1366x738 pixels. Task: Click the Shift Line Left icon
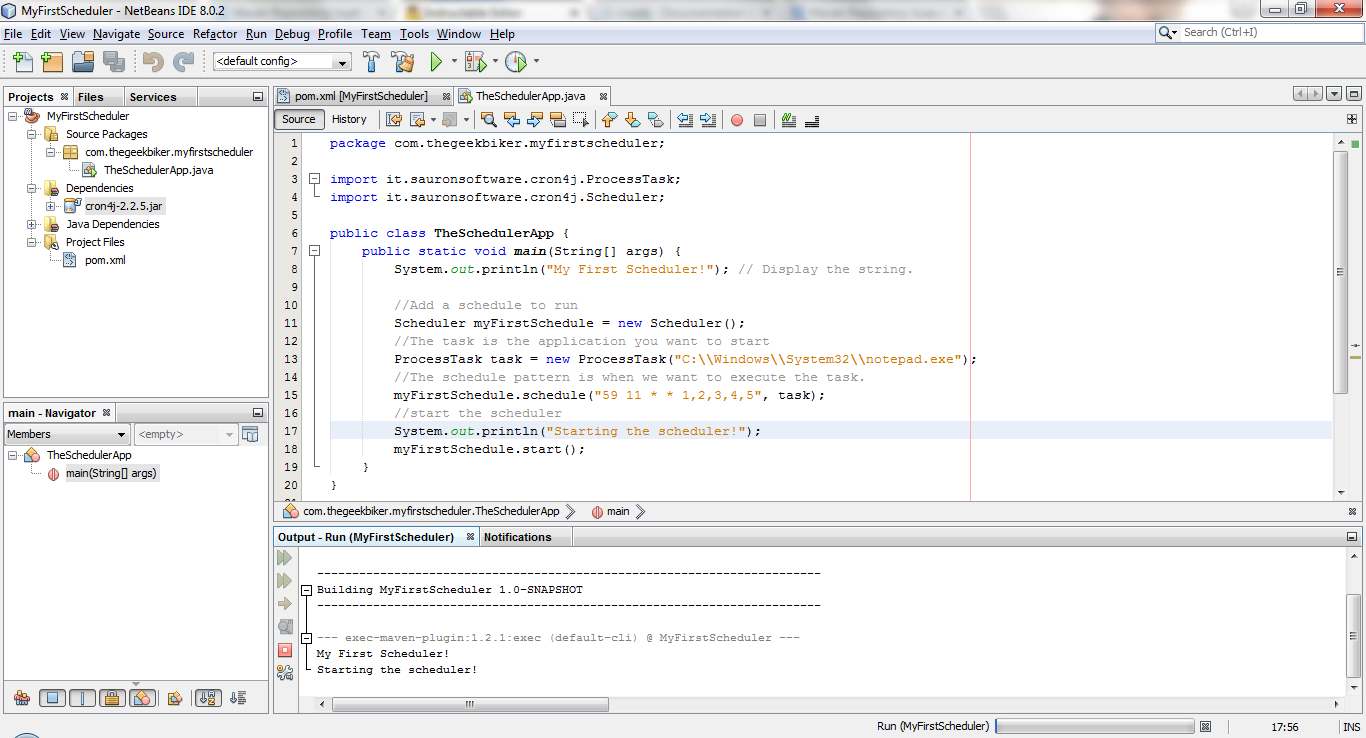(x=685, y=120)
